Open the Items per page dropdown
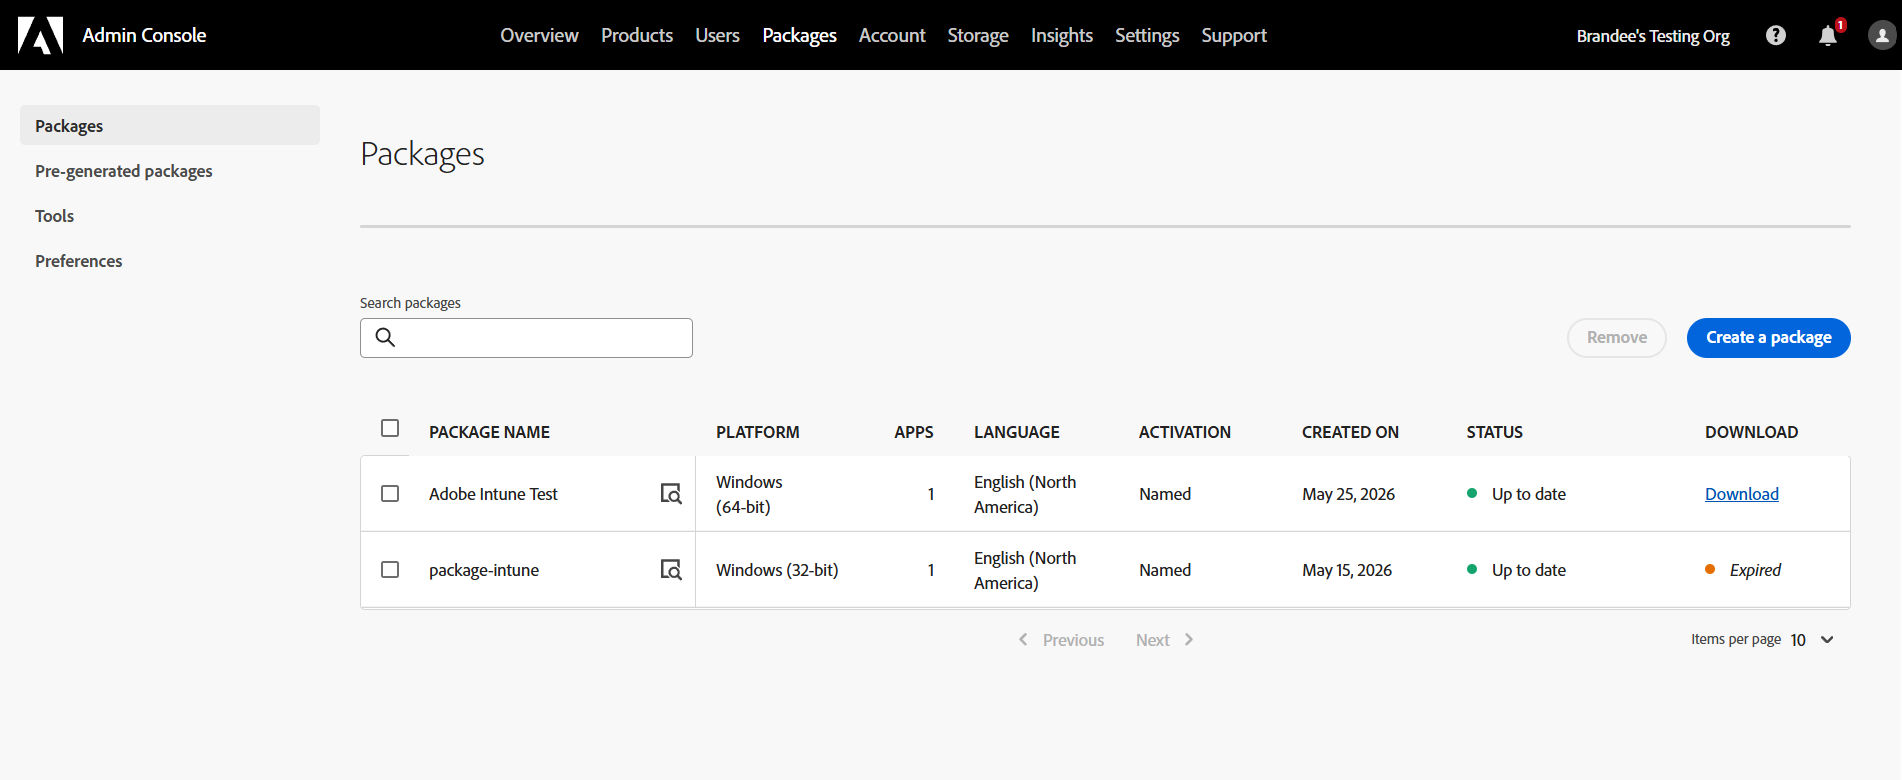1902x780 pixels. click(1812, 640)
